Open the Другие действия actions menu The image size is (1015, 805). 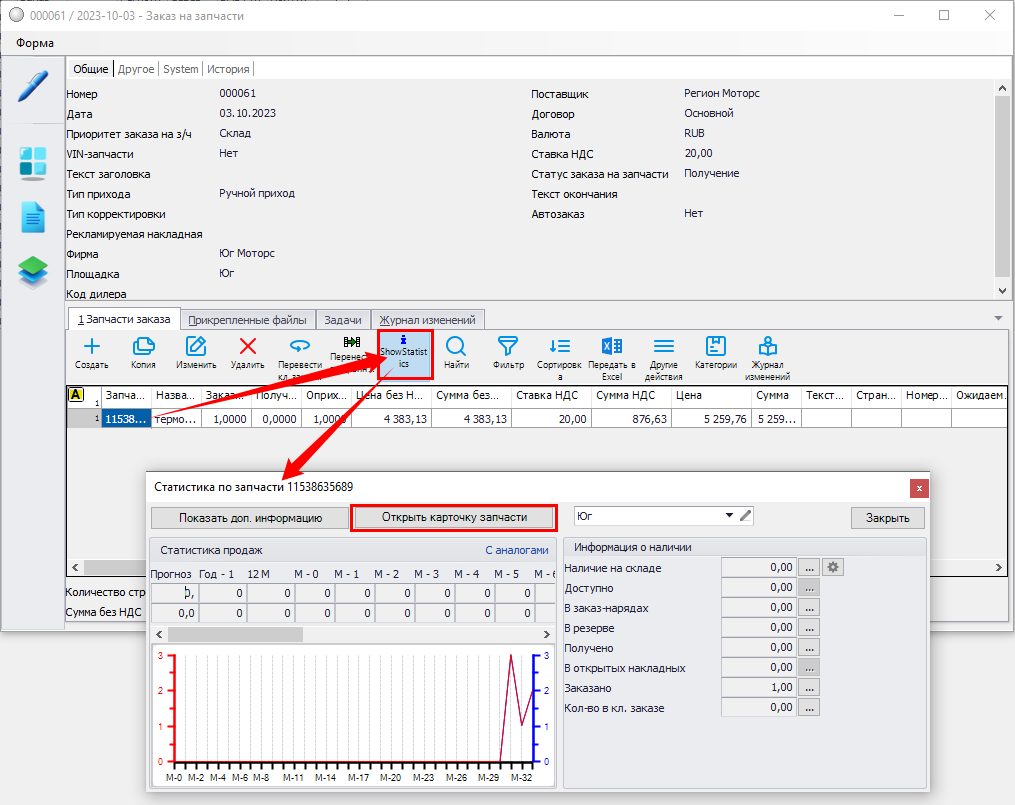pyautogui.click(x=663, y=348)
